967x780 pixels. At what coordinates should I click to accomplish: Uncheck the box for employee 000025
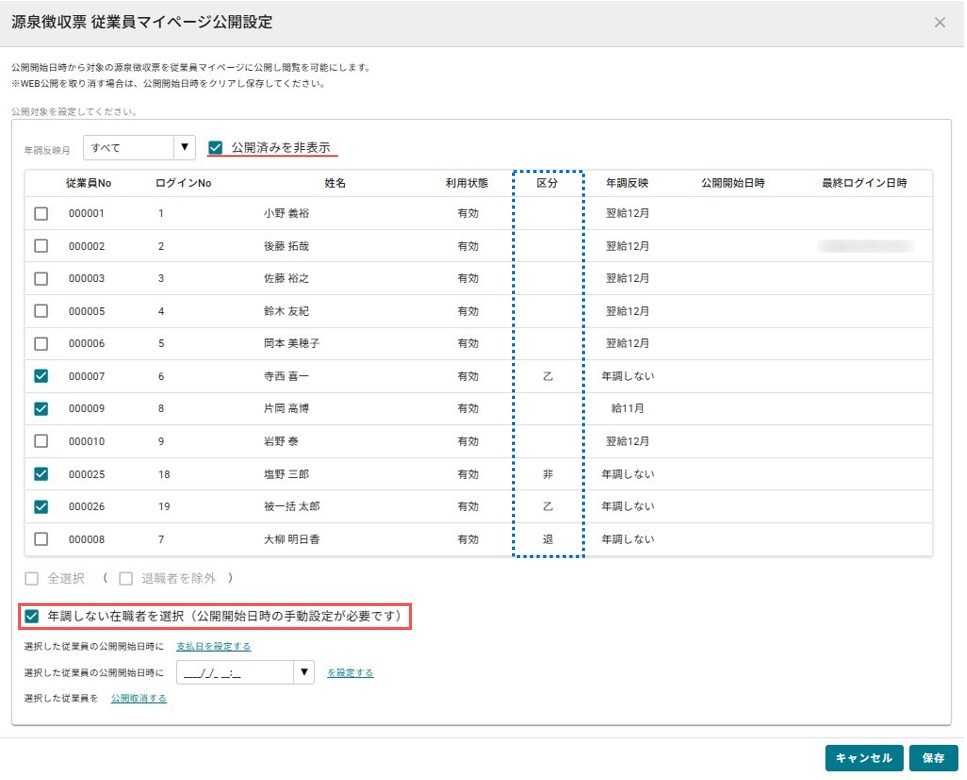click(x=41, y=474)
